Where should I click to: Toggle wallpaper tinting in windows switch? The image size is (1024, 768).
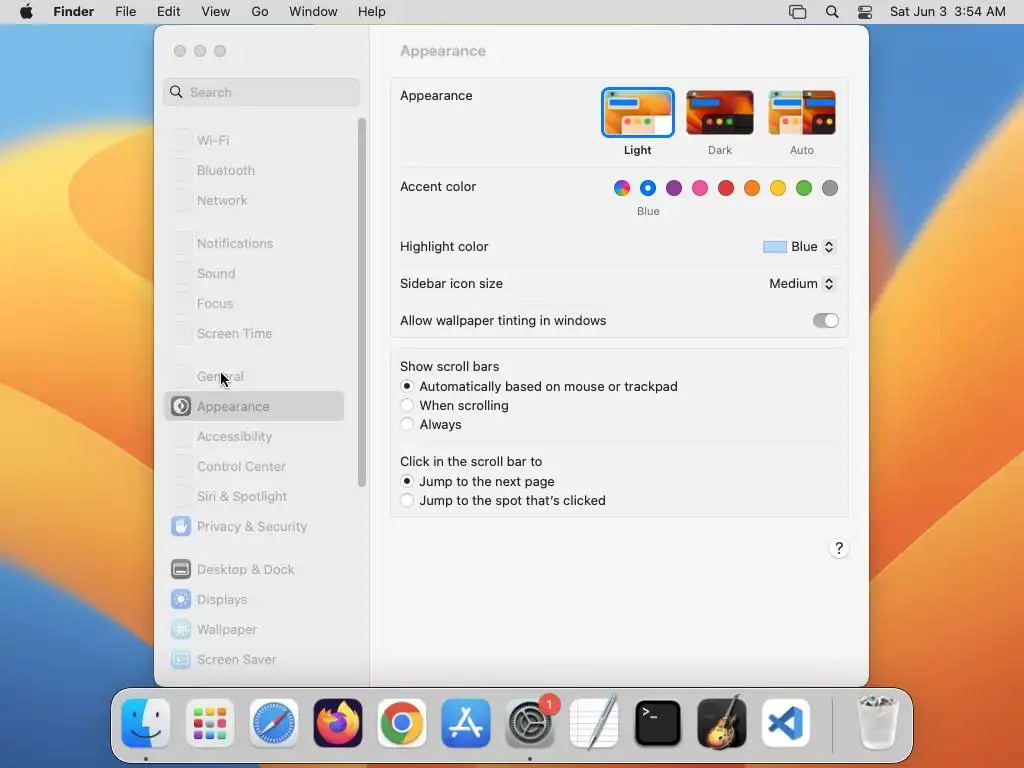click(825, 321)
